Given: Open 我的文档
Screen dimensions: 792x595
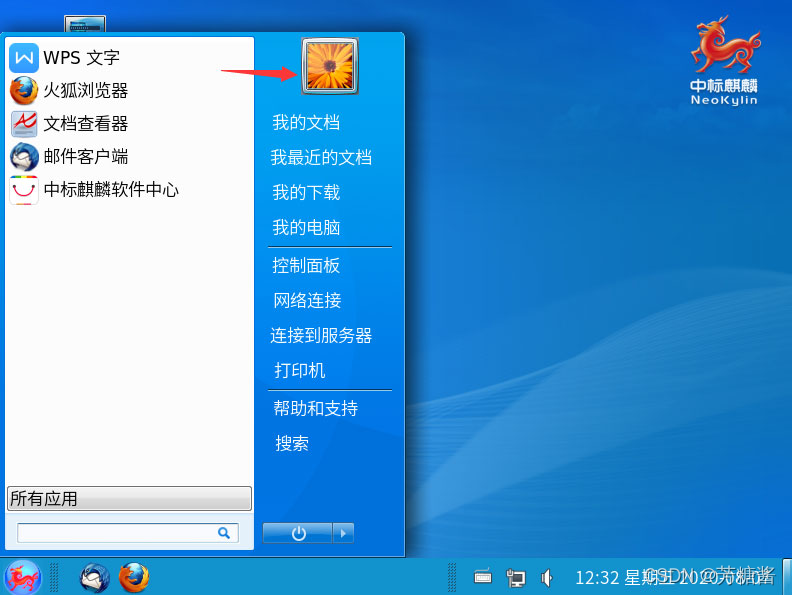Looking at the screenshot, I should [306, 123].
